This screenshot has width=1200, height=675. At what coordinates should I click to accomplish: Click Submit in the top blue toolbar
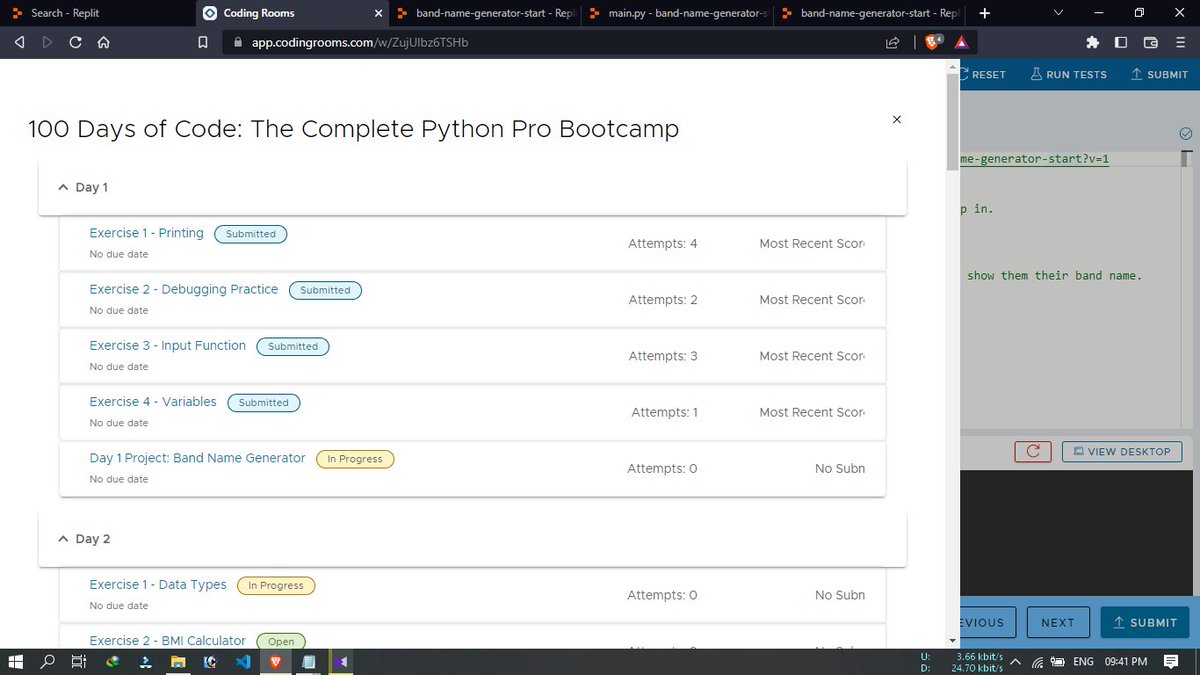coord(1159,75)
